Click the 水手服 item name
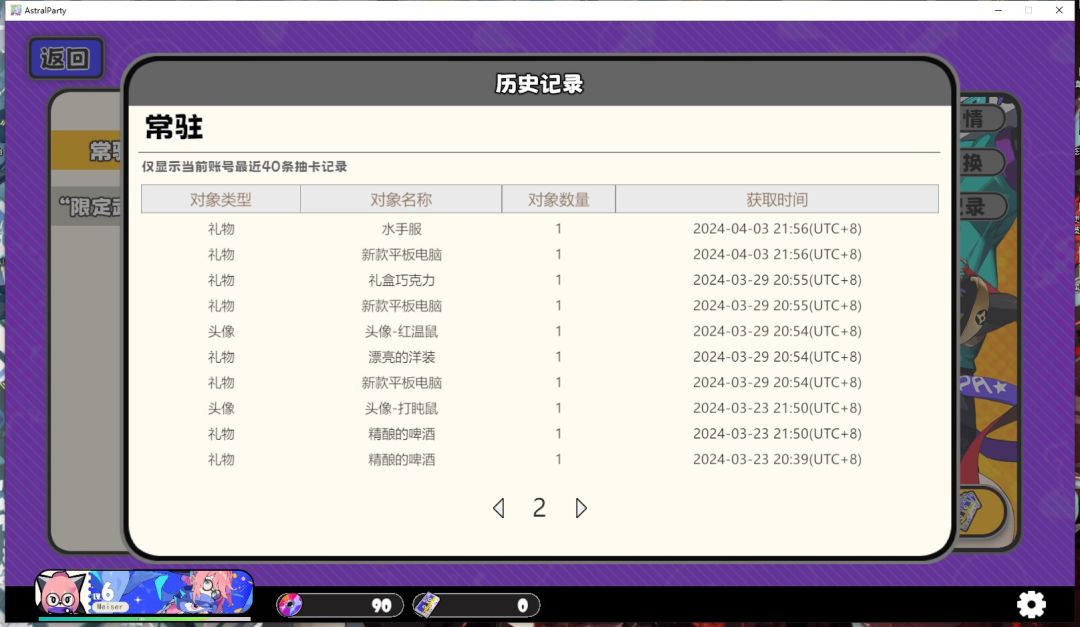Image resolution: width=1080 pixels, height=627 pixels. [x=402, y=229]
